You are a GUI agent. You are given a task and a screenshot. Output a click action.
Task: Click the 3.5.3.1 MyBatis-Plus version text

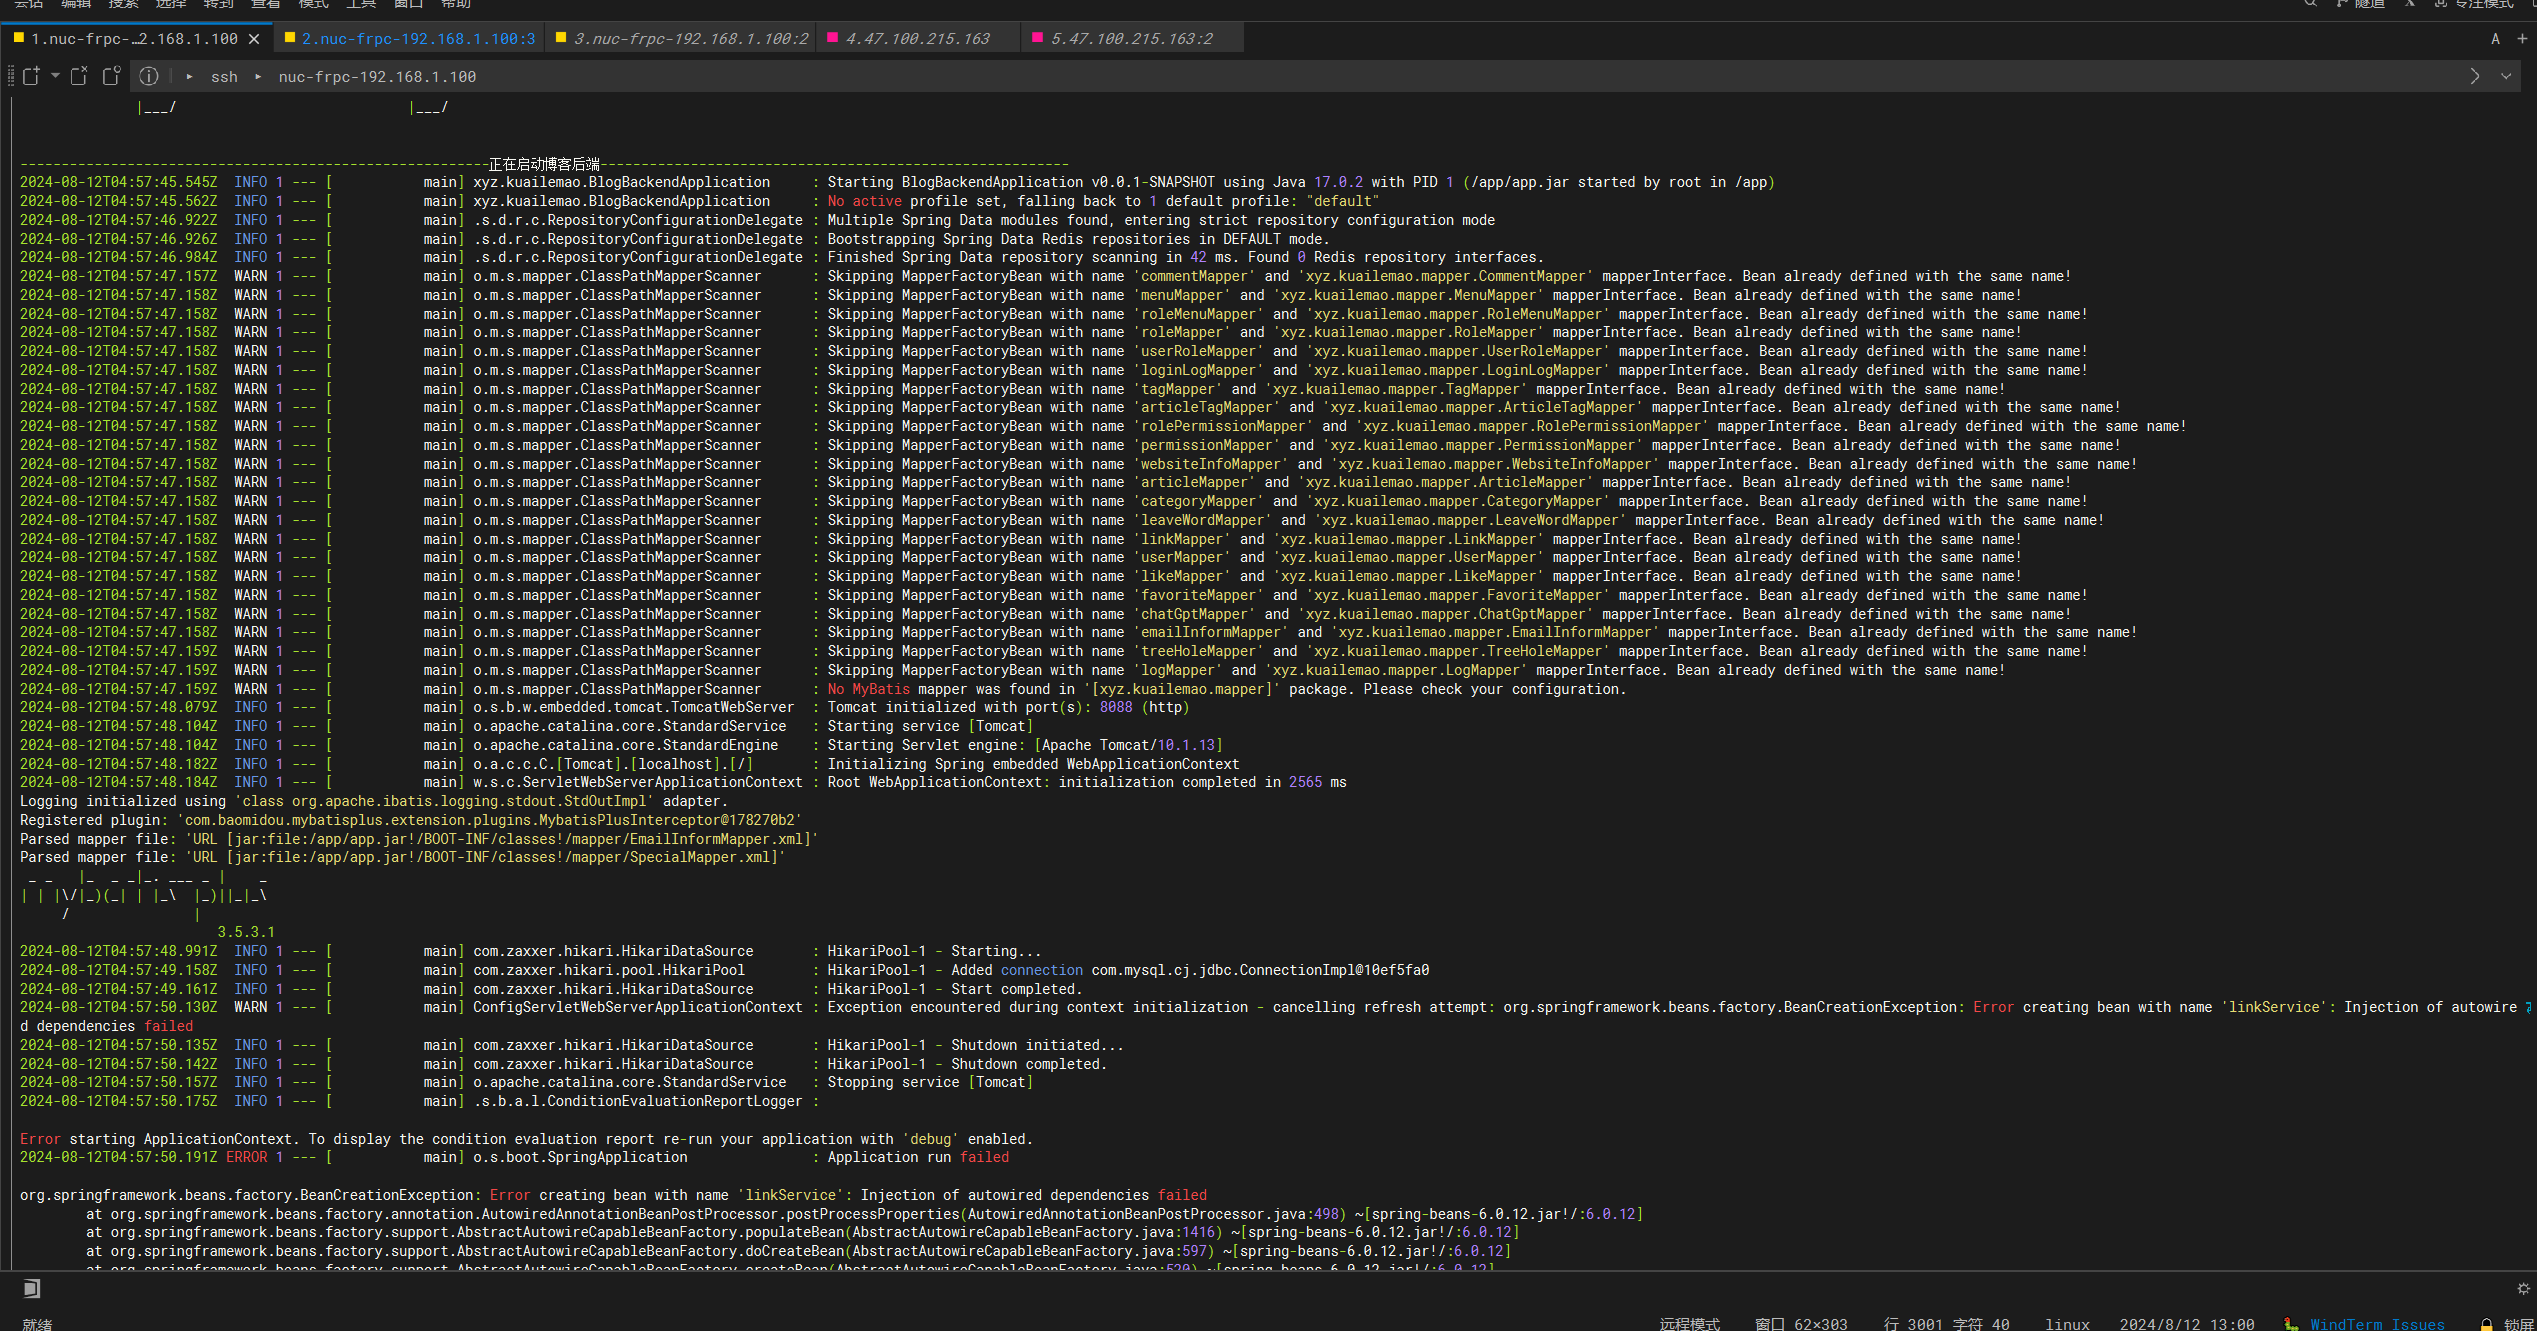[246, 932]
